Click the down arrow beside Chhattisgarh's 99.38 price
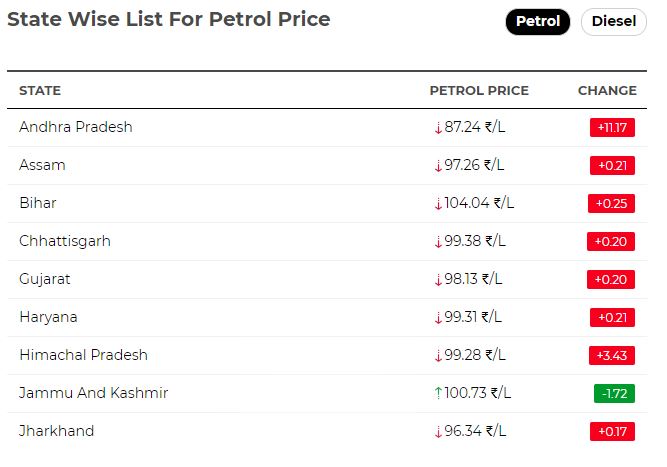Screen dimensions: 667x467 pos(439,242)
